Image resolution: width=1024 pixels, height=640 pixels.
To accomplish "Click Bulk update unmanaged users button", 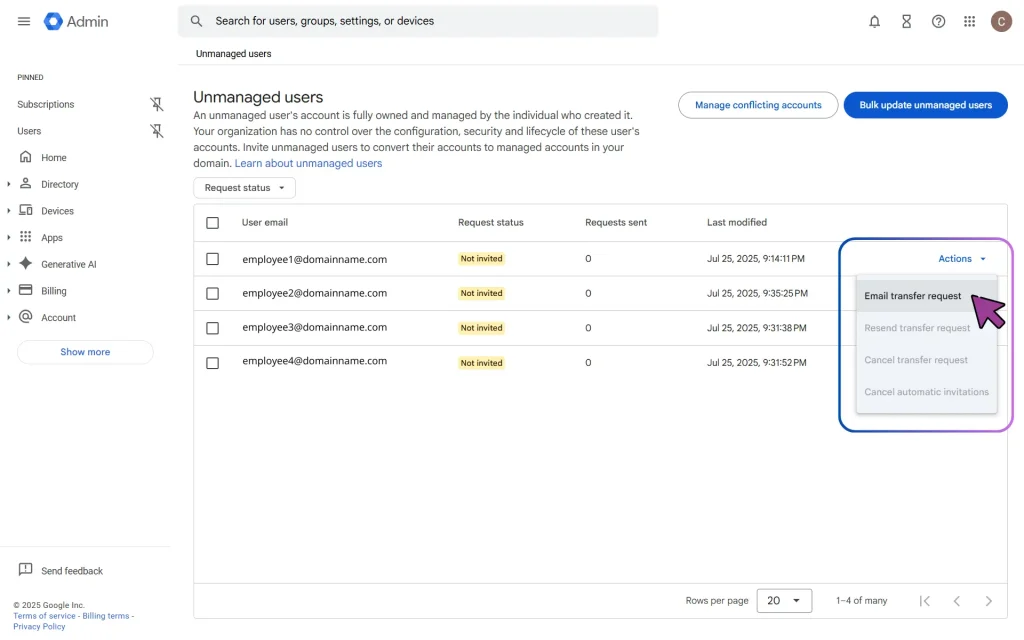I will (x=925, y=105).
